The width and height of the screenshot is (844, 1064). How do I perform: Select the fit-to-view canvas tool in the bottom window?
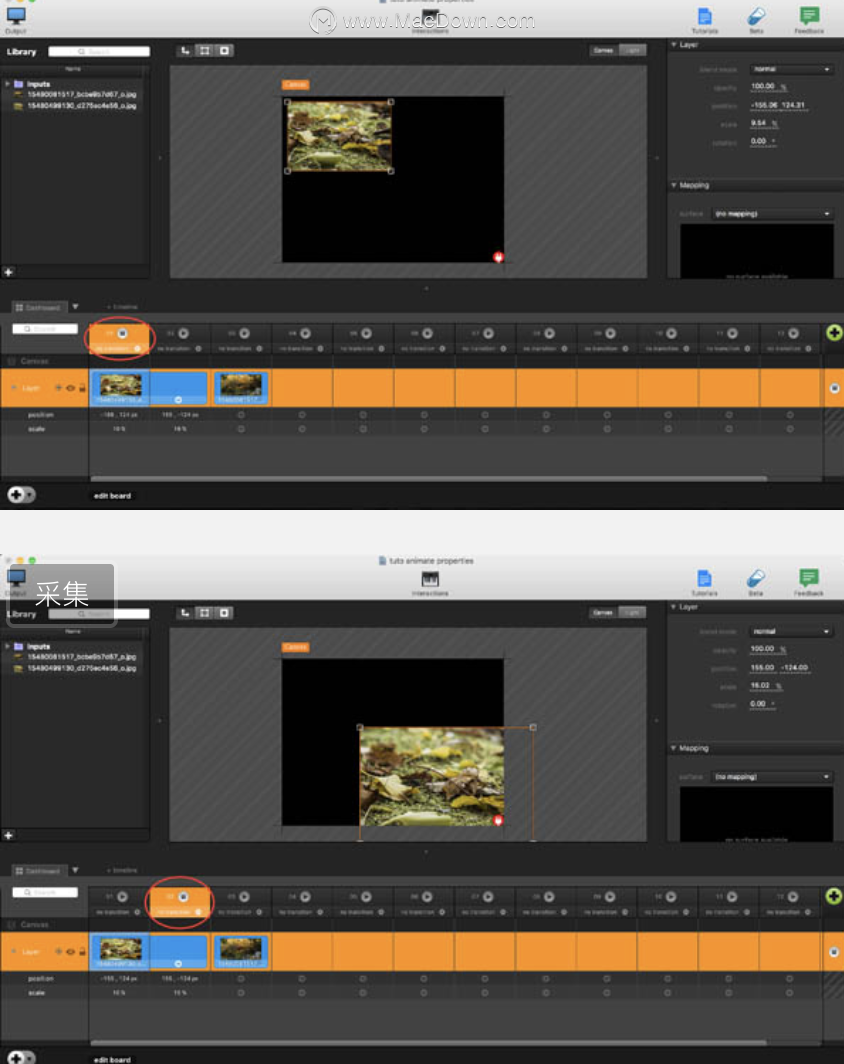click(x=204, y=613)
